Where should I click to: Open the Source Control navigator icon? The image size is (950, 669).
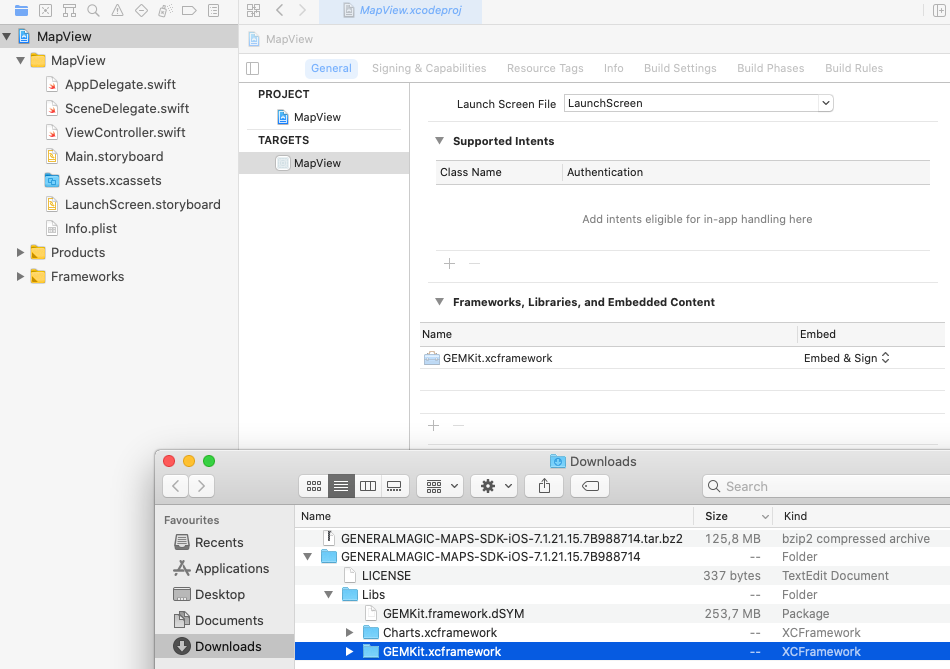[45, 10]
